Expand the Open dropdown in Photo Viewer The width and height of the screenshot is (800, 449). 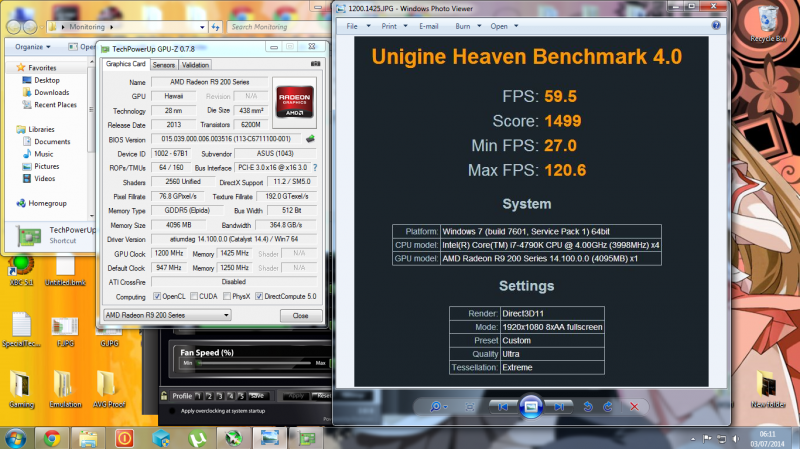coord(516,26)
